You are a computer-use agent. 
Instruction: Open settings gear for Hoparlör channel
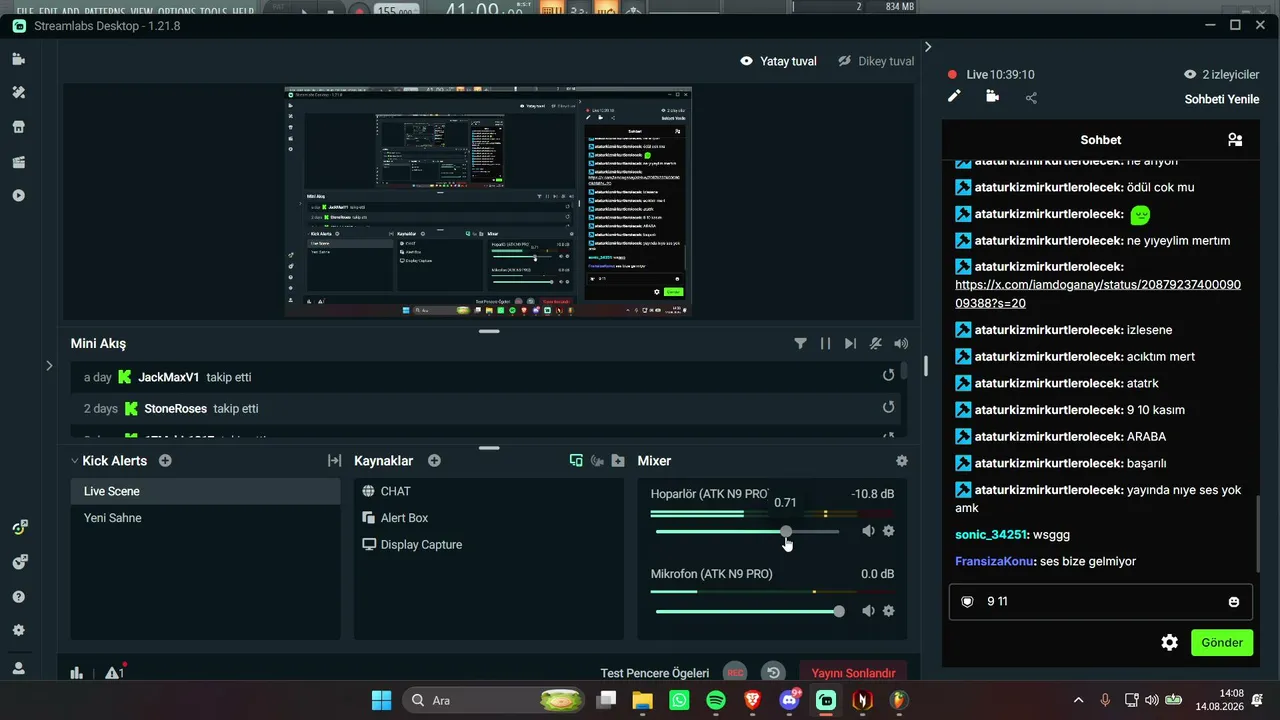(x=889, y=531)
